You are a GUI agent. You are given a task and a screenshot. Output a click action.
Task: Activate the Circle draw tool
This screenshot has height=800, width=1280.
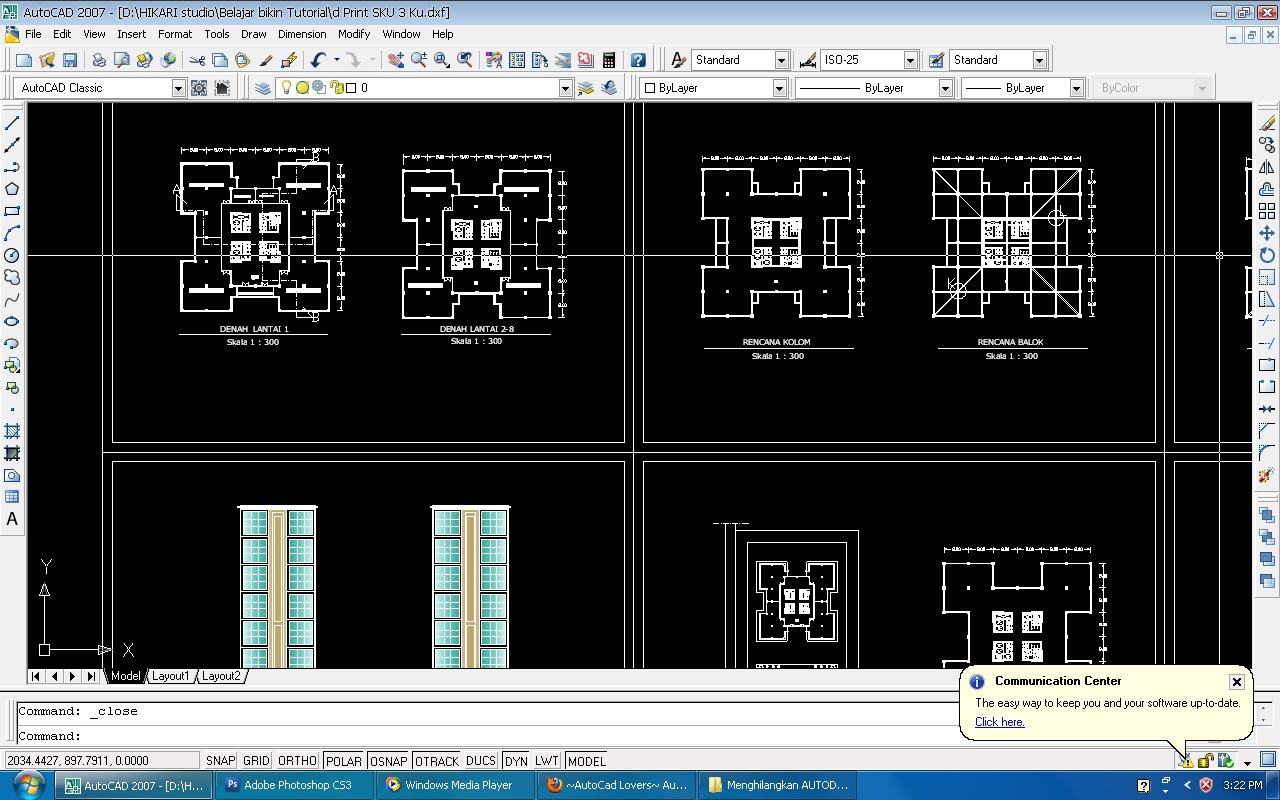(x=12, y=255)
